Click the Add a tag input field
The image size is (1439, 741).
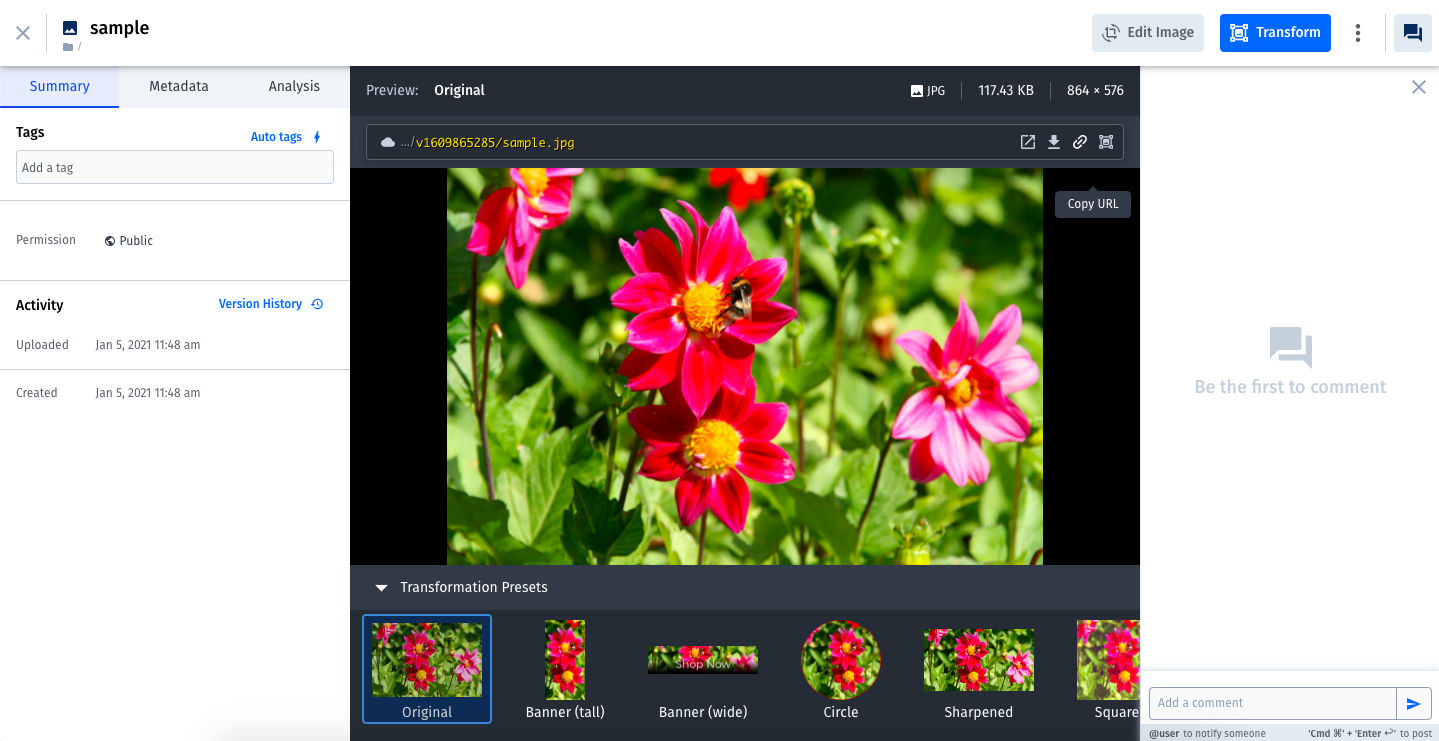(x=175, y=168)
